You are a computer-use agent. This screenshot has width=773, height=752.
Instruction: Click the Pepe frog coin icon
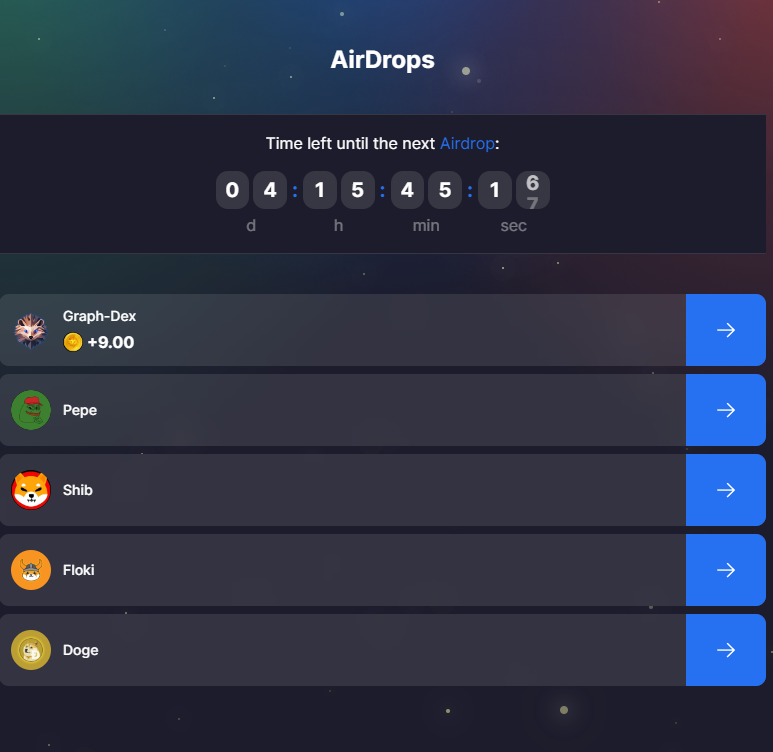[x=31, y=410]
